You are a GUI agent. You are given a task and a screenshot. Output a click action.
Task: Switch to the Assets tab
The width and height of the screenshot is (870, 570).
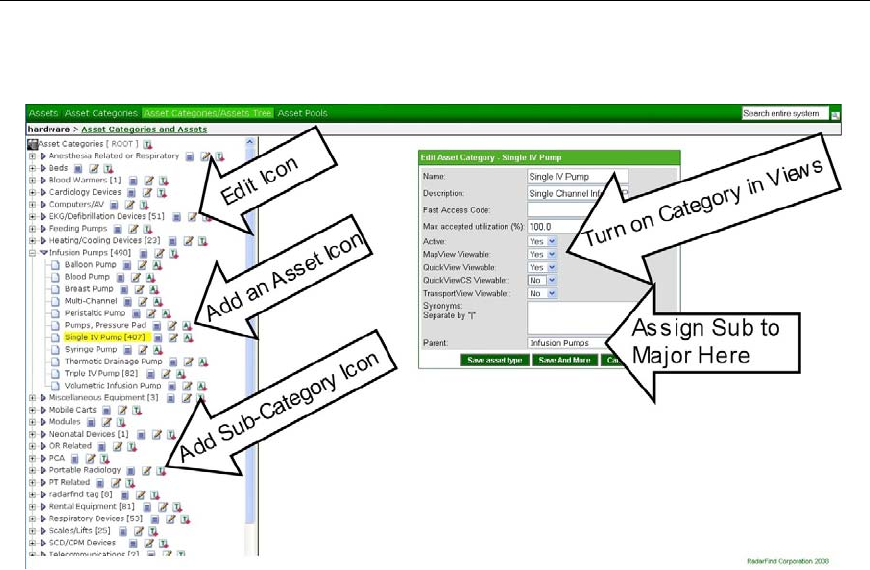pyautogui.click(x=43, y=113)
